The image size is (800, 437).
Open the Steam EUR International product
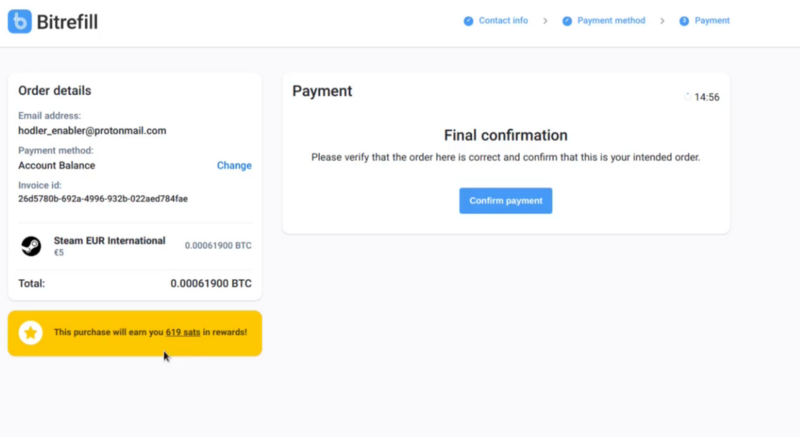pos(110,241)
